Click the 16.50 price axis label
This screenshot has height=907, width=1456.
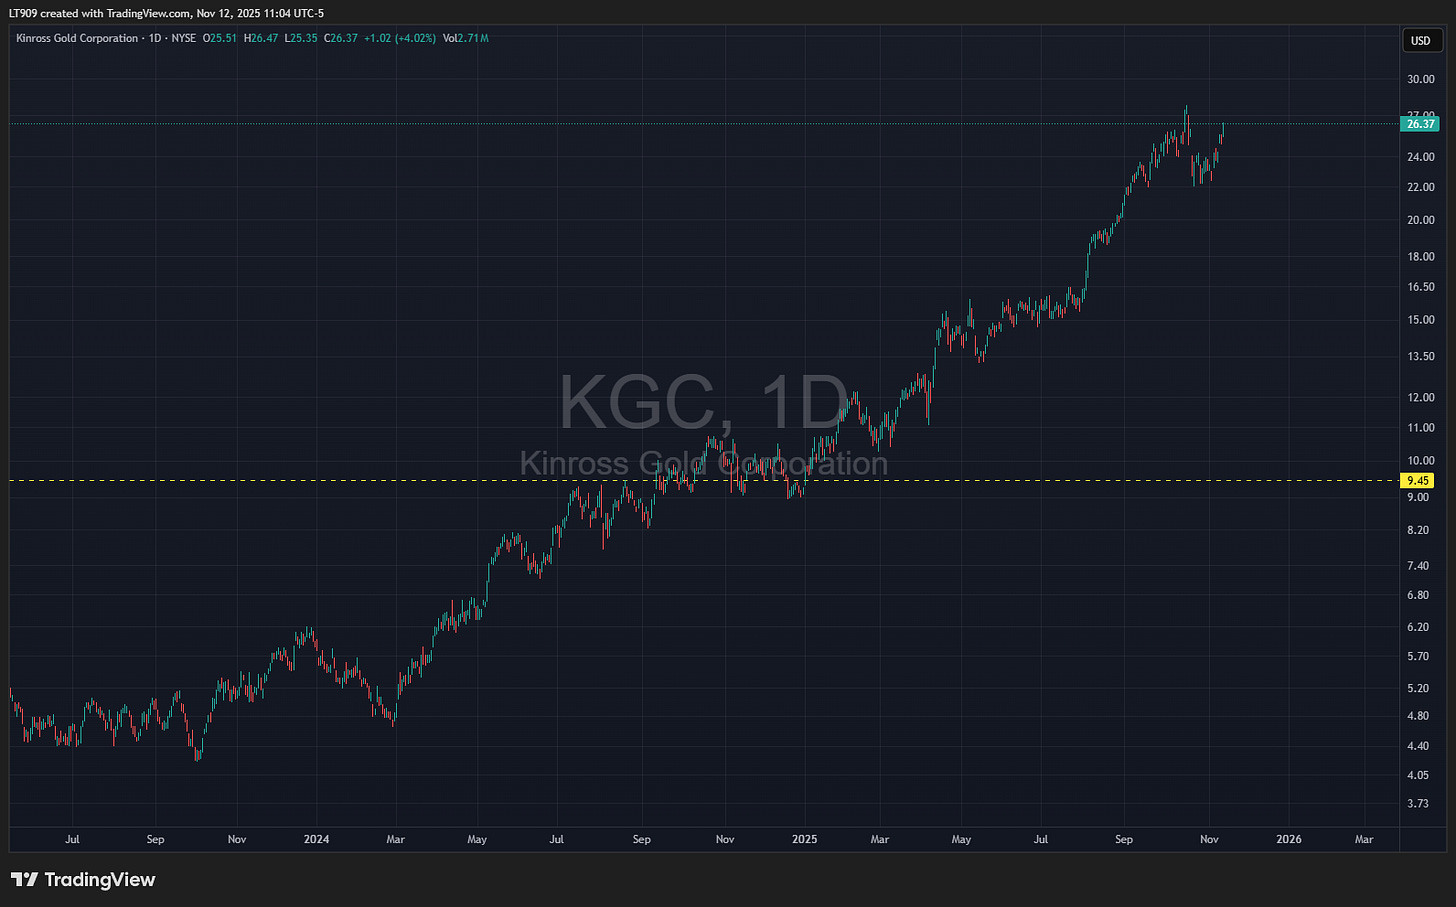tap(1420, 287)
